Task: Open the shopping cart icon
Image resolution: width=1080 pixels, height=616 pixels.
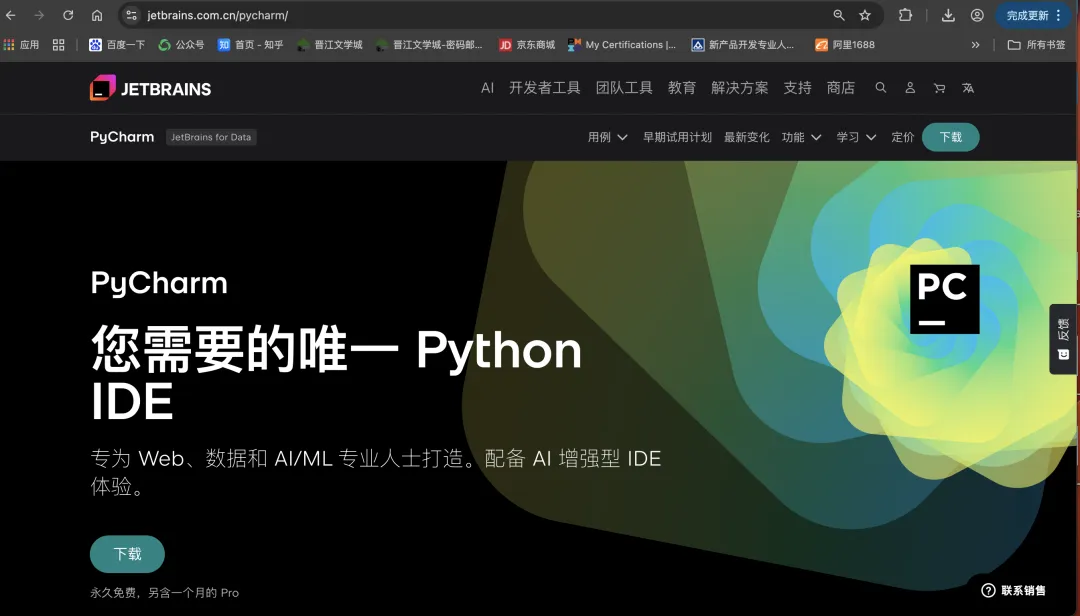Action: 939,88
